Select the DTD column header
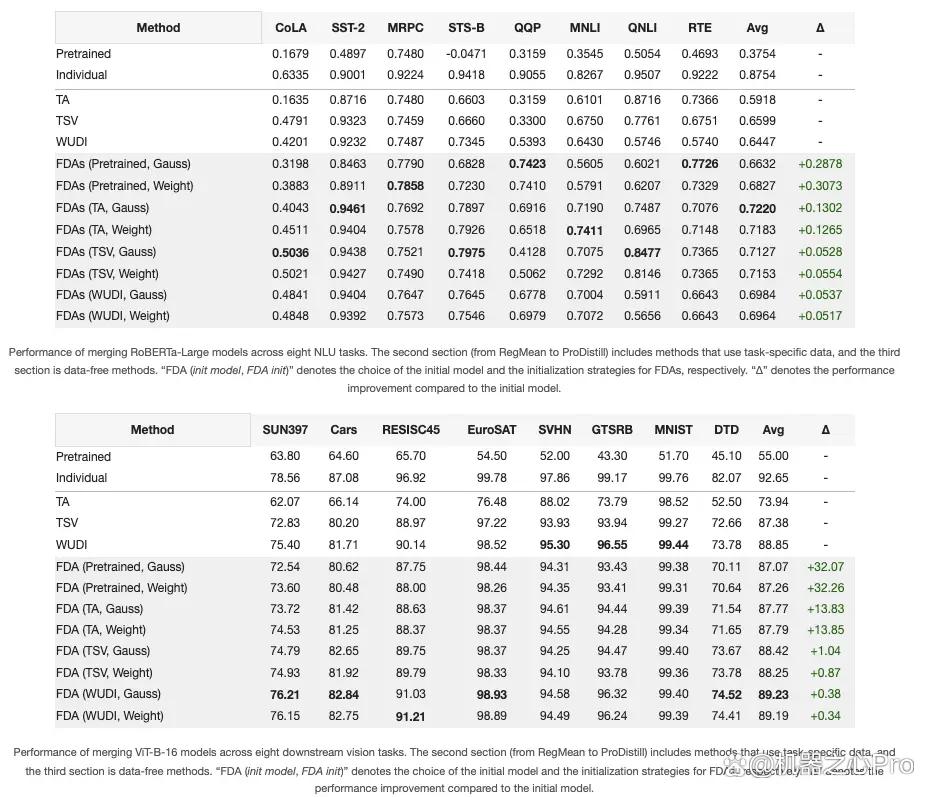The width and height of the screenshot is (933, 797). point(727,430)
